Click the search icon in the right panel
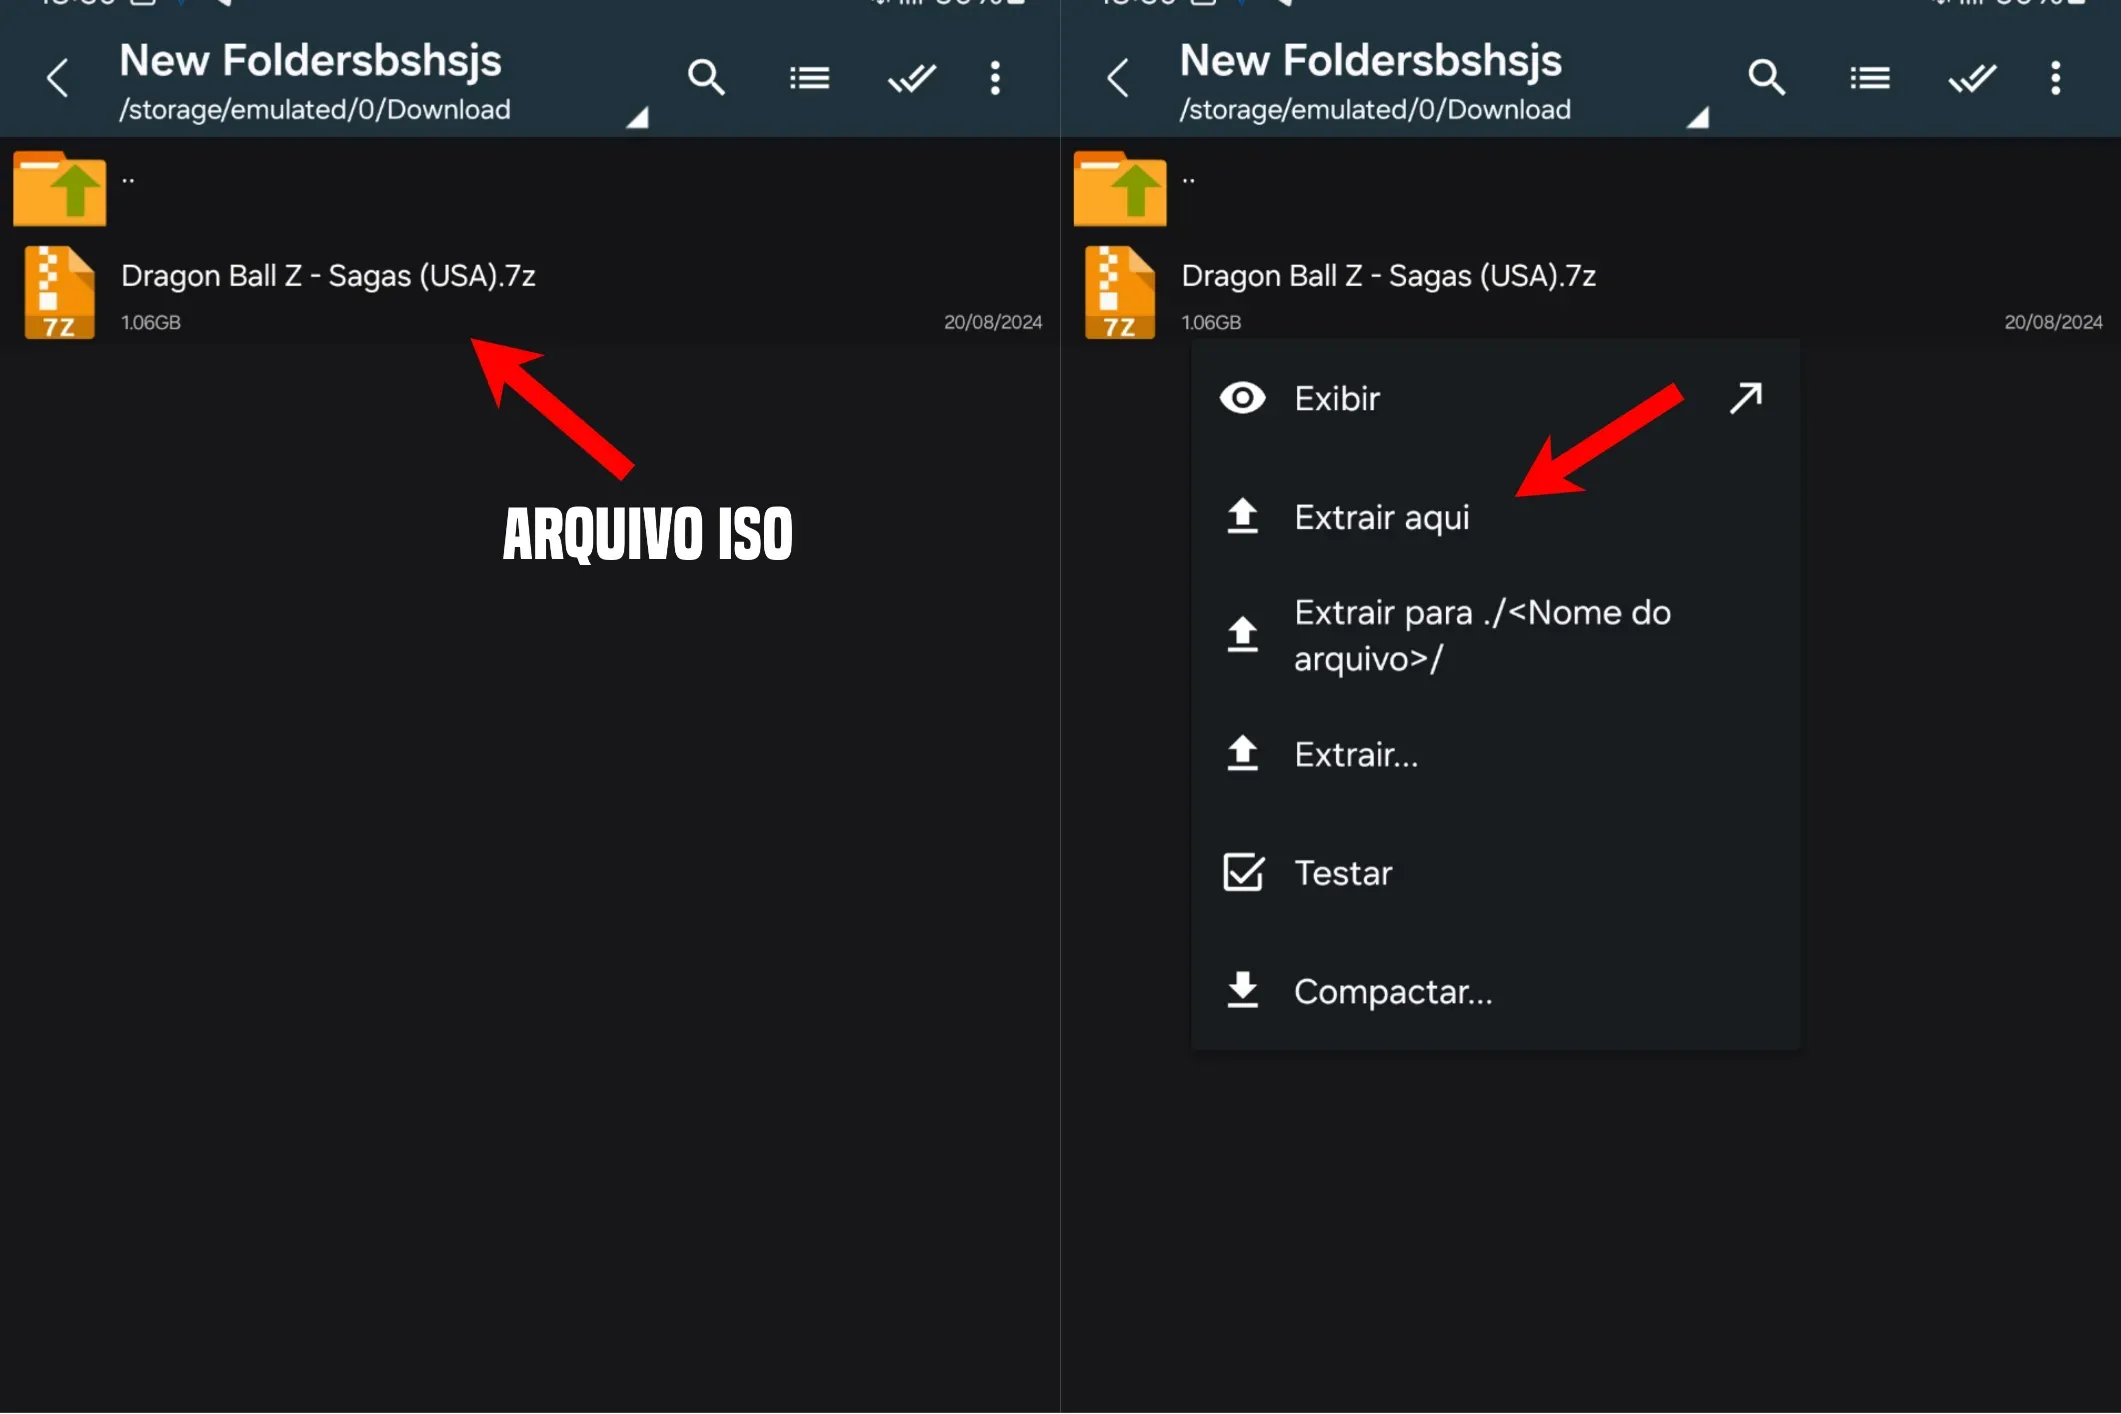Image resolution: width=2121 pixels, height=1414 pixels. pos(1766,77)
